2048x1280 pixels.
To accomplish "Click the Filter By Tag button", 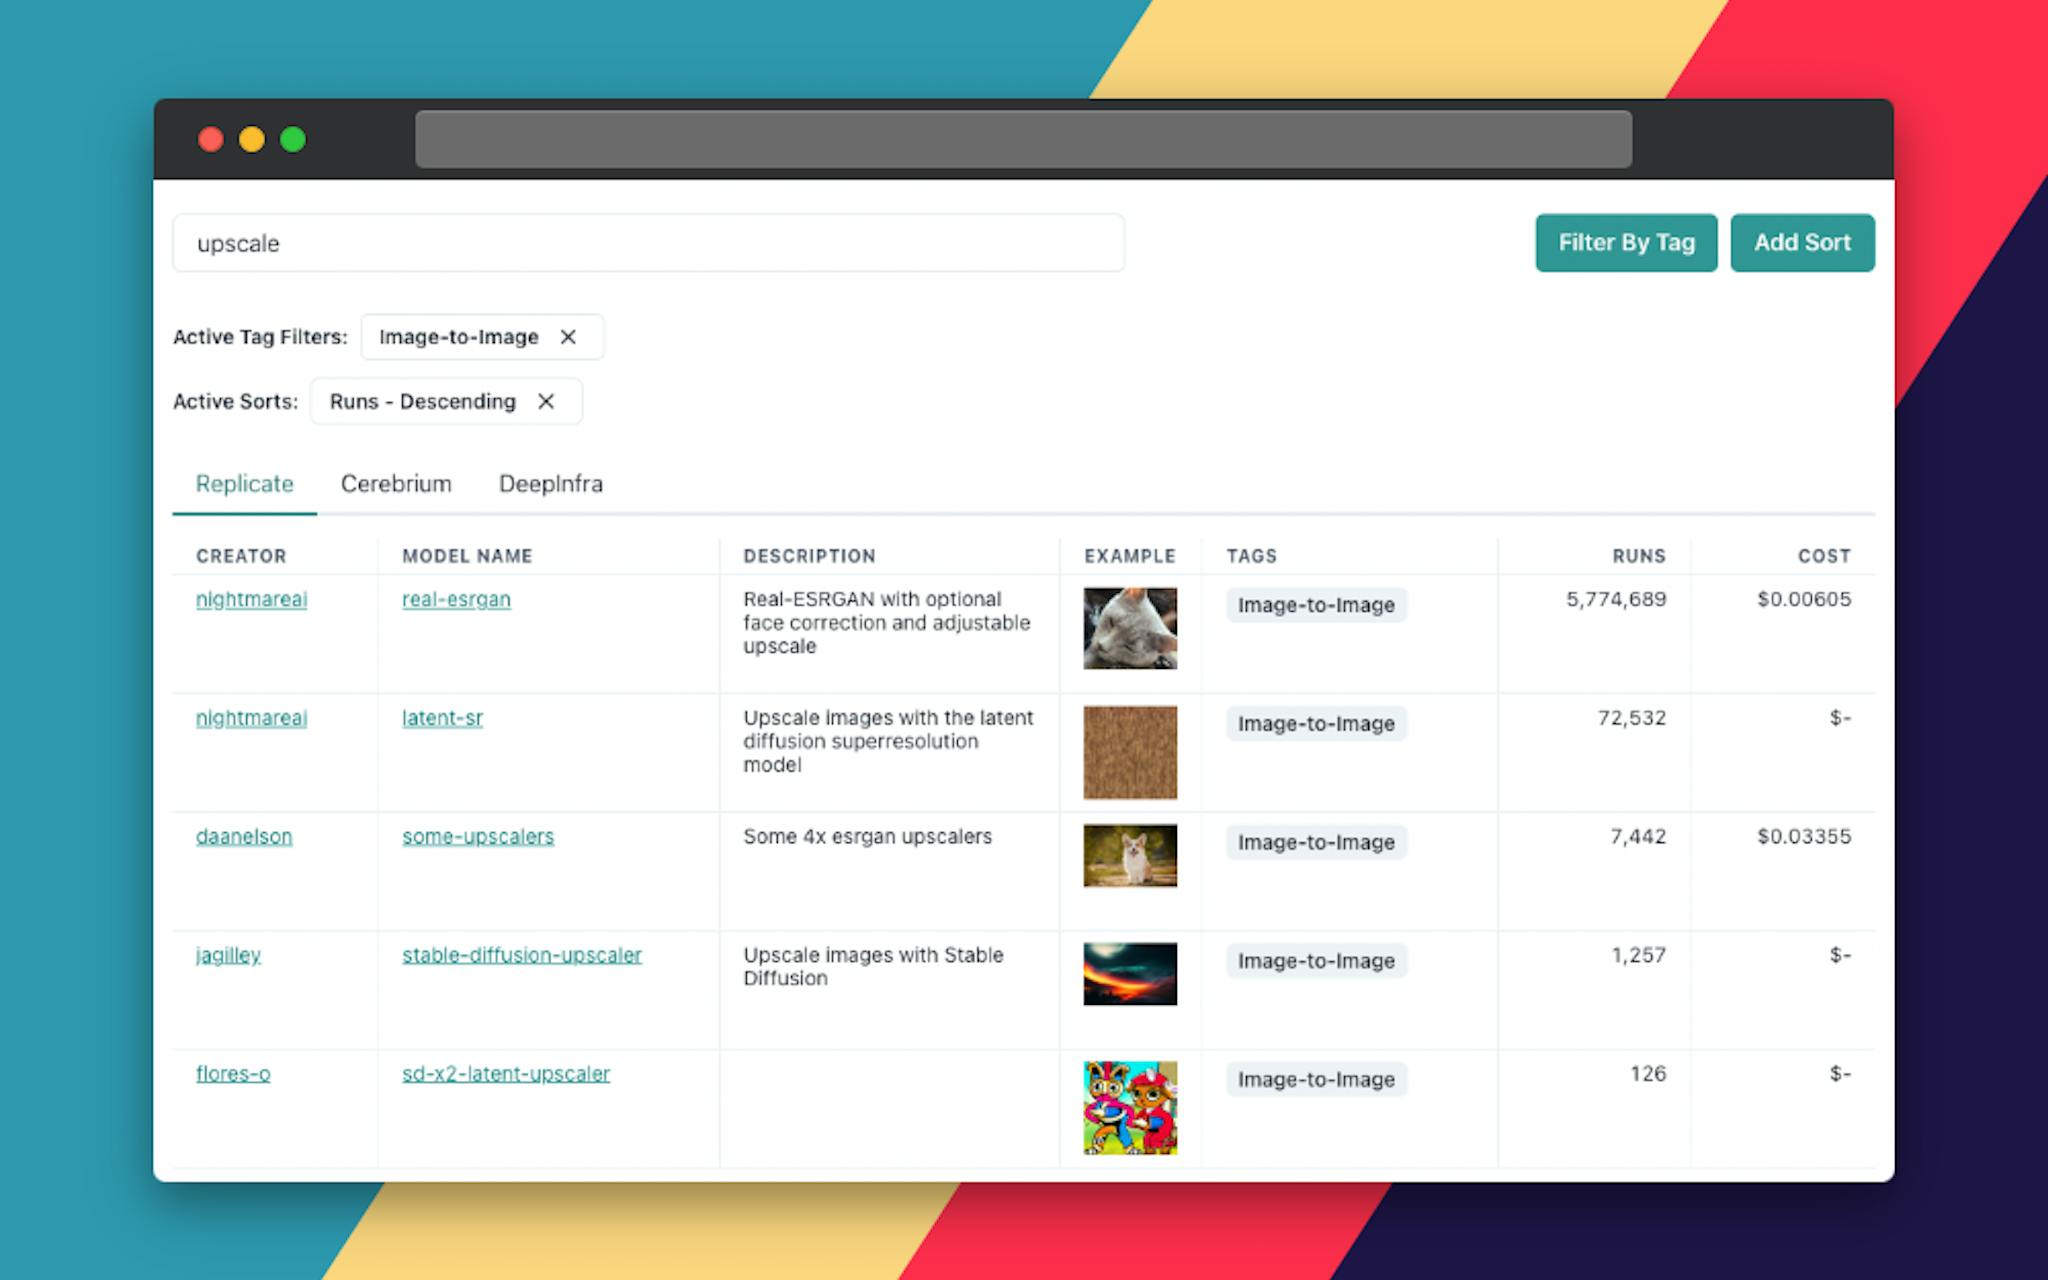I will coord(1625,243).
